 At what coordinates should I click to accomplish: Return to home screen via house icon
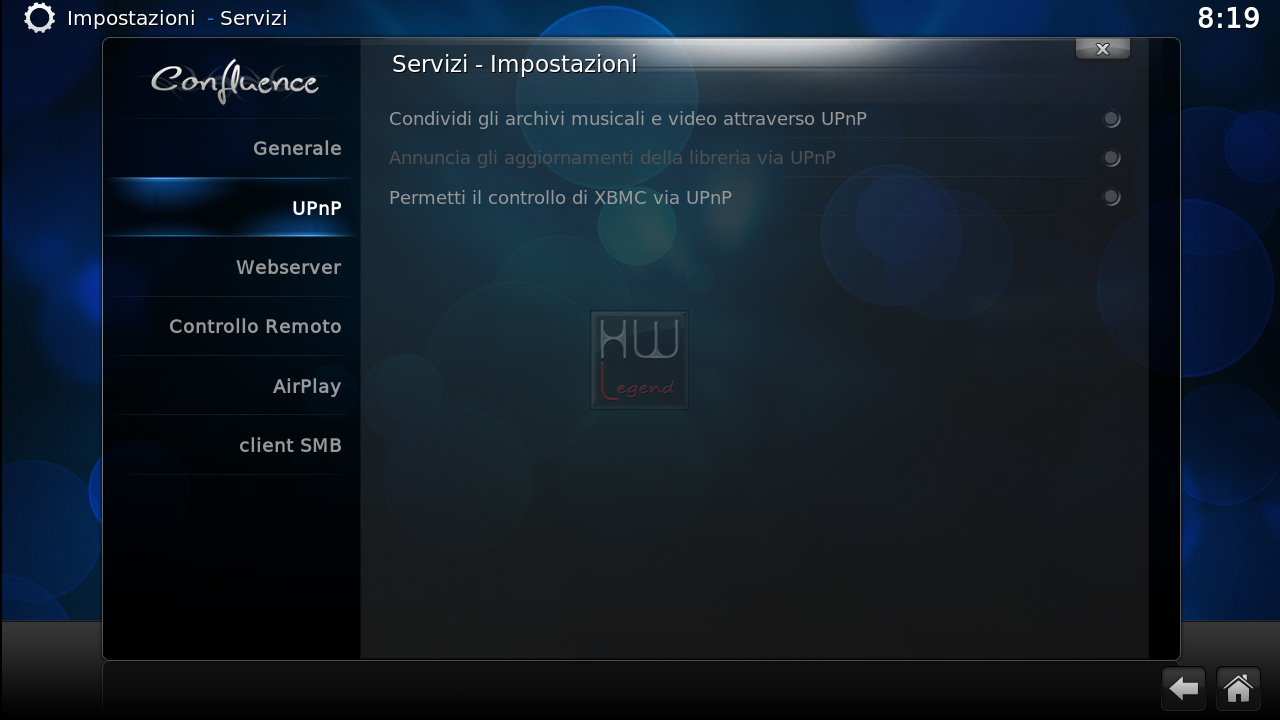point(1238,688)
